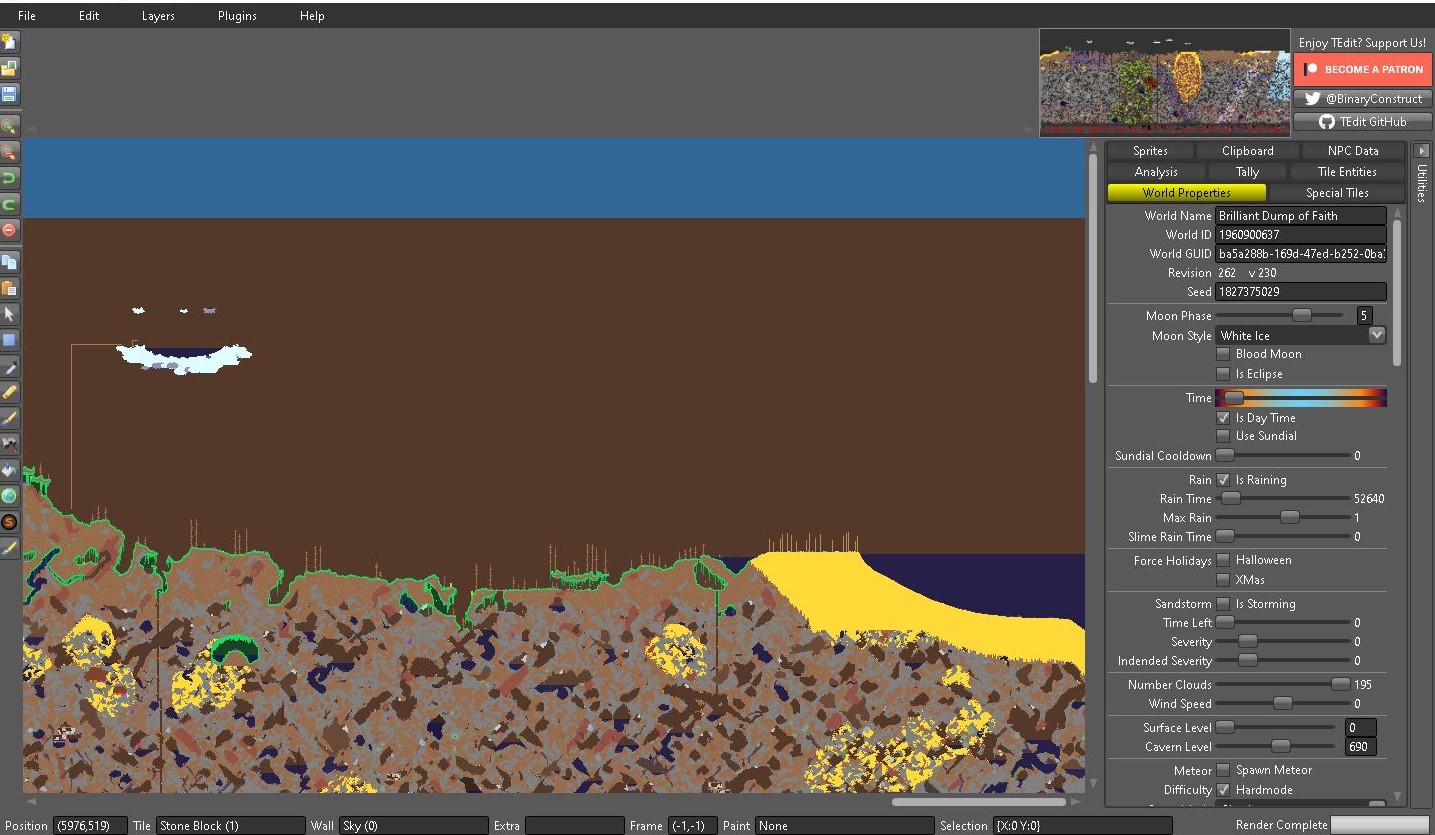The image size is (1435, 835).
Task: Toggle the Is Raining checkbox
Action: 1222,479
